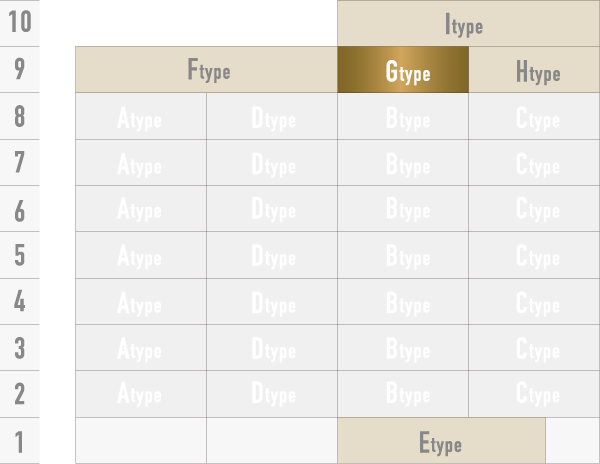Click the floor 10 row label
This screenshot has height=464, width=600.
pyautogui.click(x=20, y=23)
